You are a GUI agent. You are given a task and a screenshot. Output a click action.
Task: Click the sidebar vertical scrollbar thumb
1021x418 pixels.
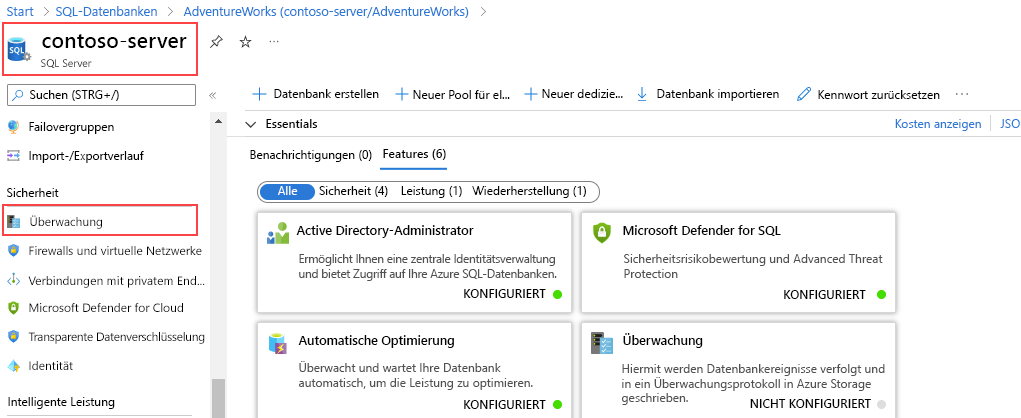pos(218,397)
